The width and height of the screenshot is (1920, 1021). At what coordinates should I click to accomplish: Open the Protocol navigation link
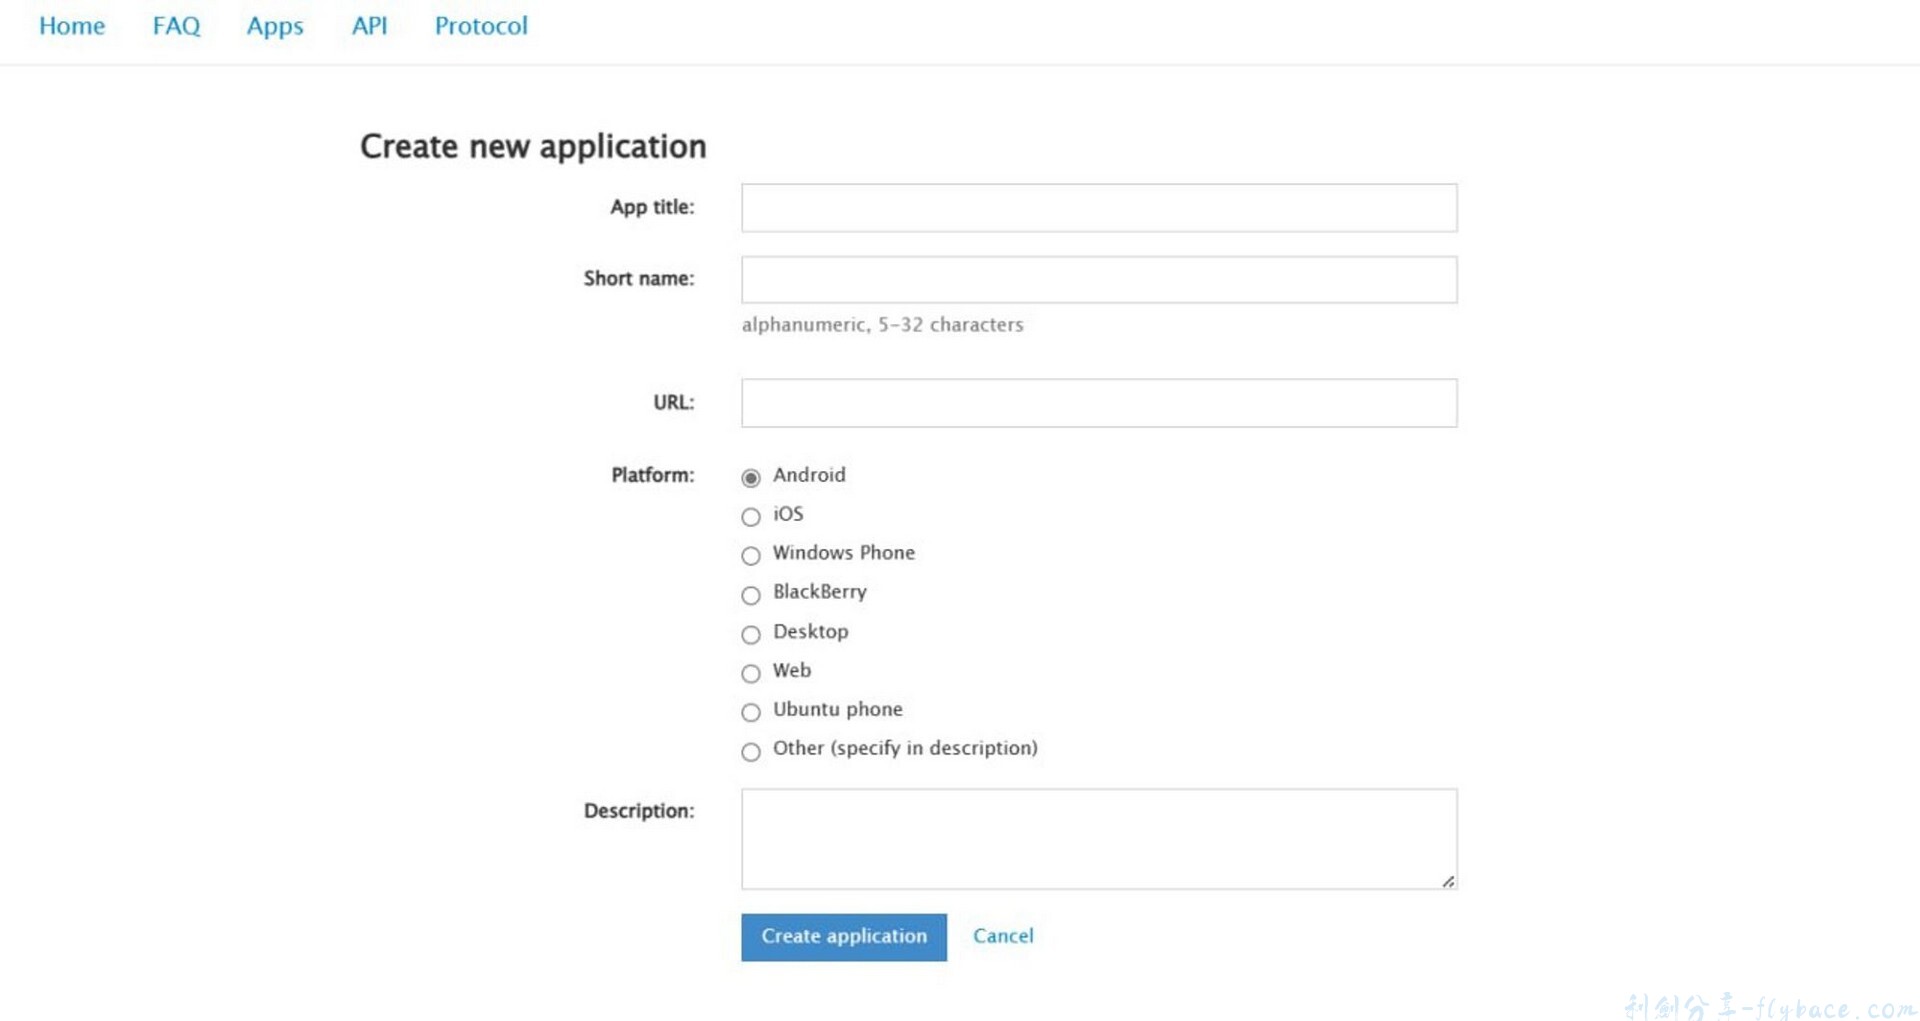(481, 26)
